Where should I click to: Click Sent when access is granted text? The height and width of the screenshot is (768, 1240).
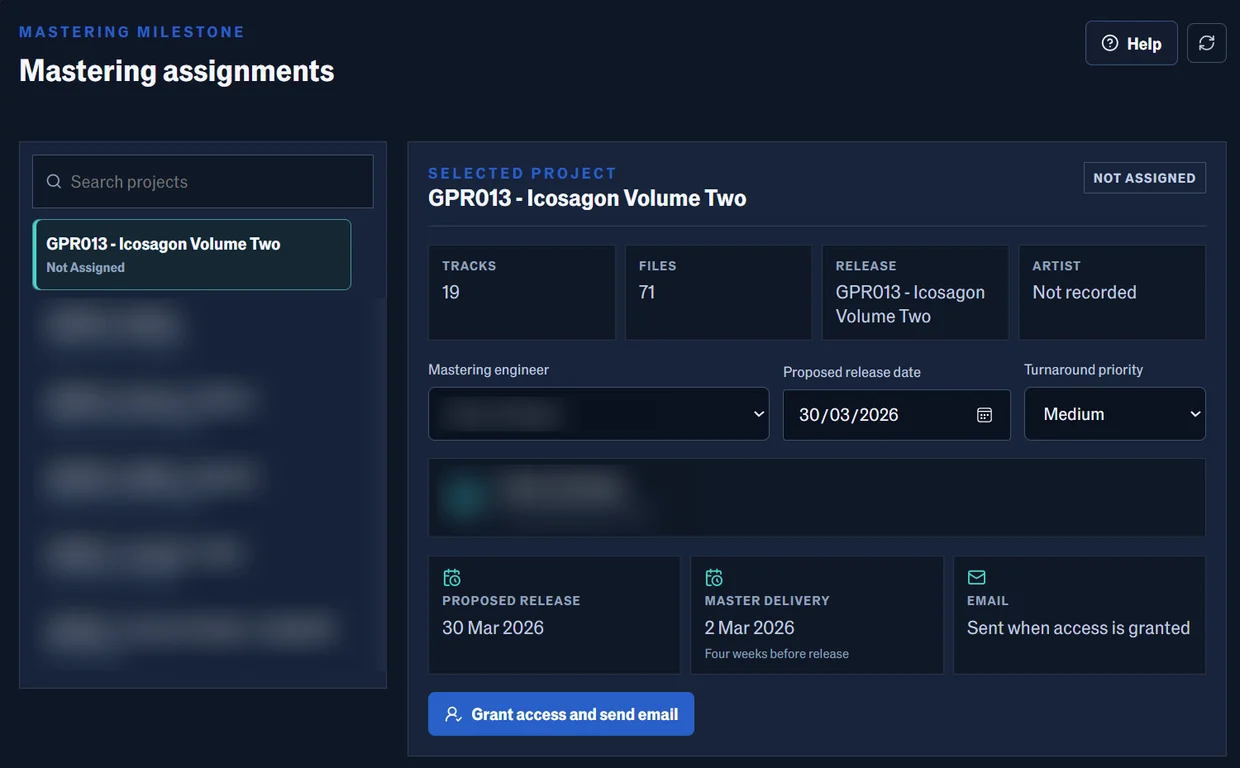coord(1078,628)
